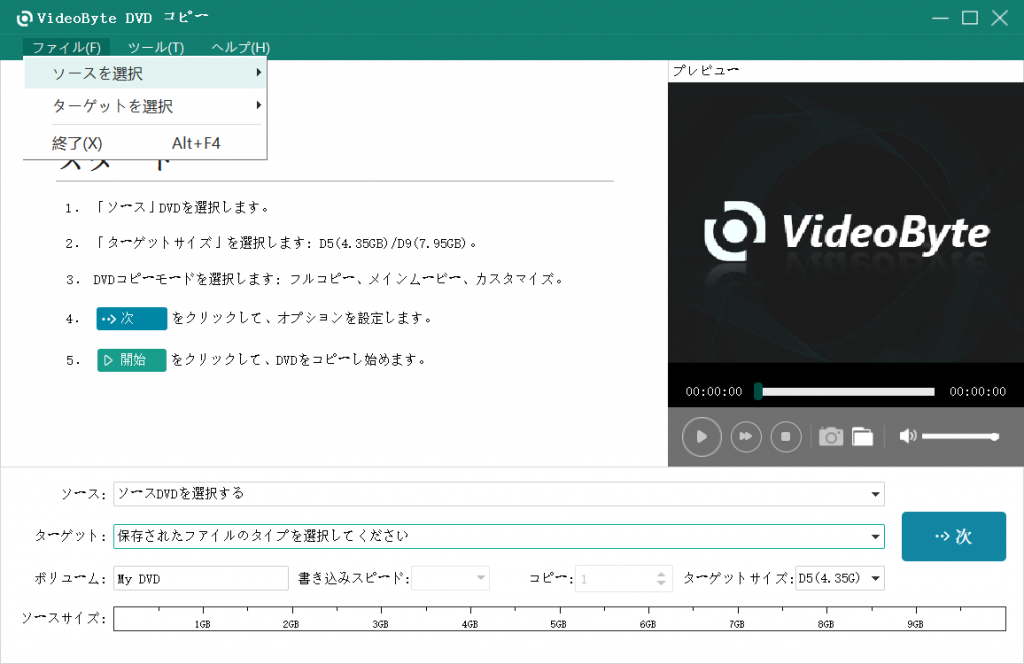The image size is (1024, 664).
Task: Open the 書き込みスピード dropdown
Action: tap(451, 578)
